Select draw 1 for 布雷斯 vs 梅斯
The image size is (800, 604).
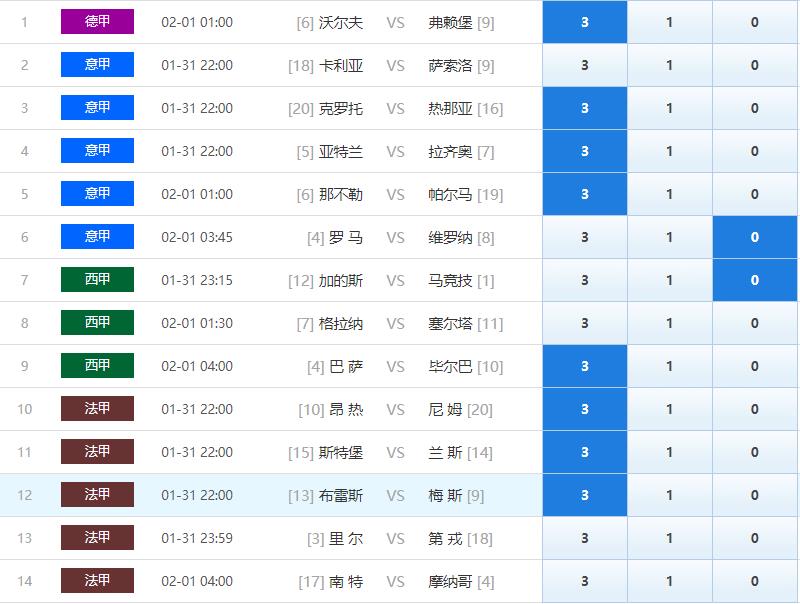[x=670, y=495]
